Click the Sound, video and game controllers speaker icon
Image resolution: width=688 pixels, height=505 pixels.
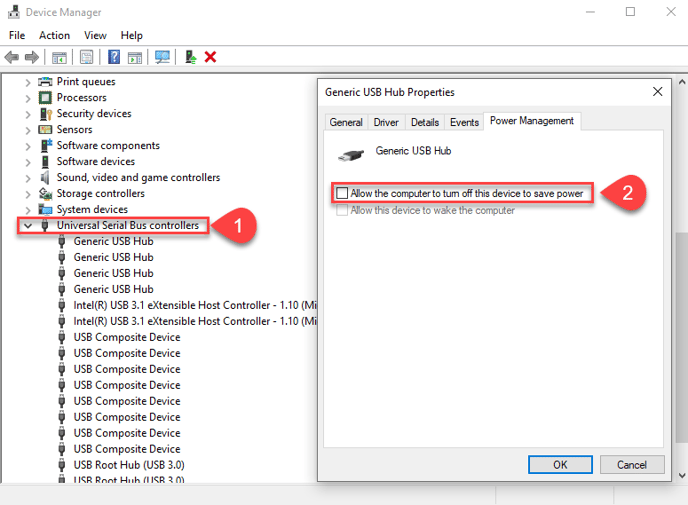(45, 177)
